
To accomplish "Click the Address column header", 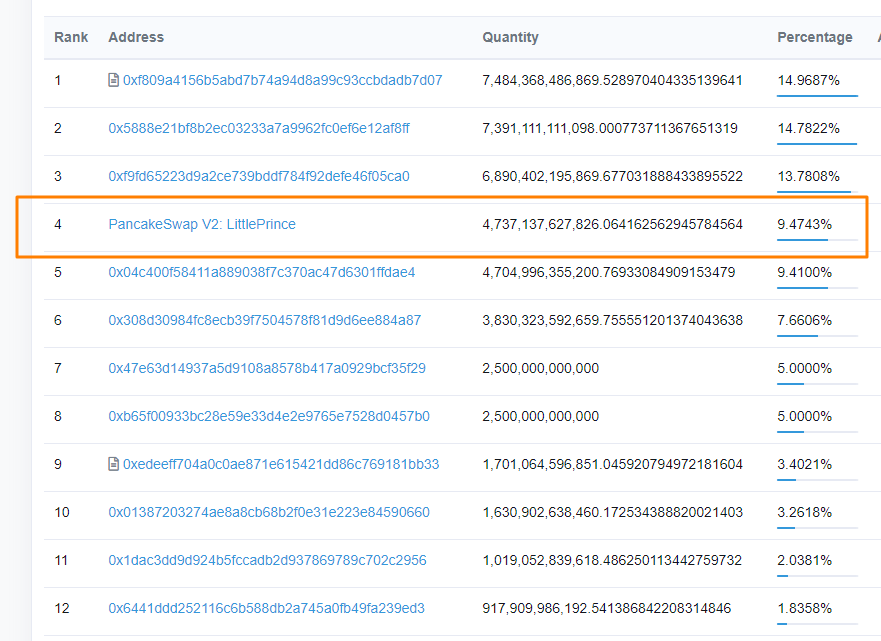I will (136, 37).
